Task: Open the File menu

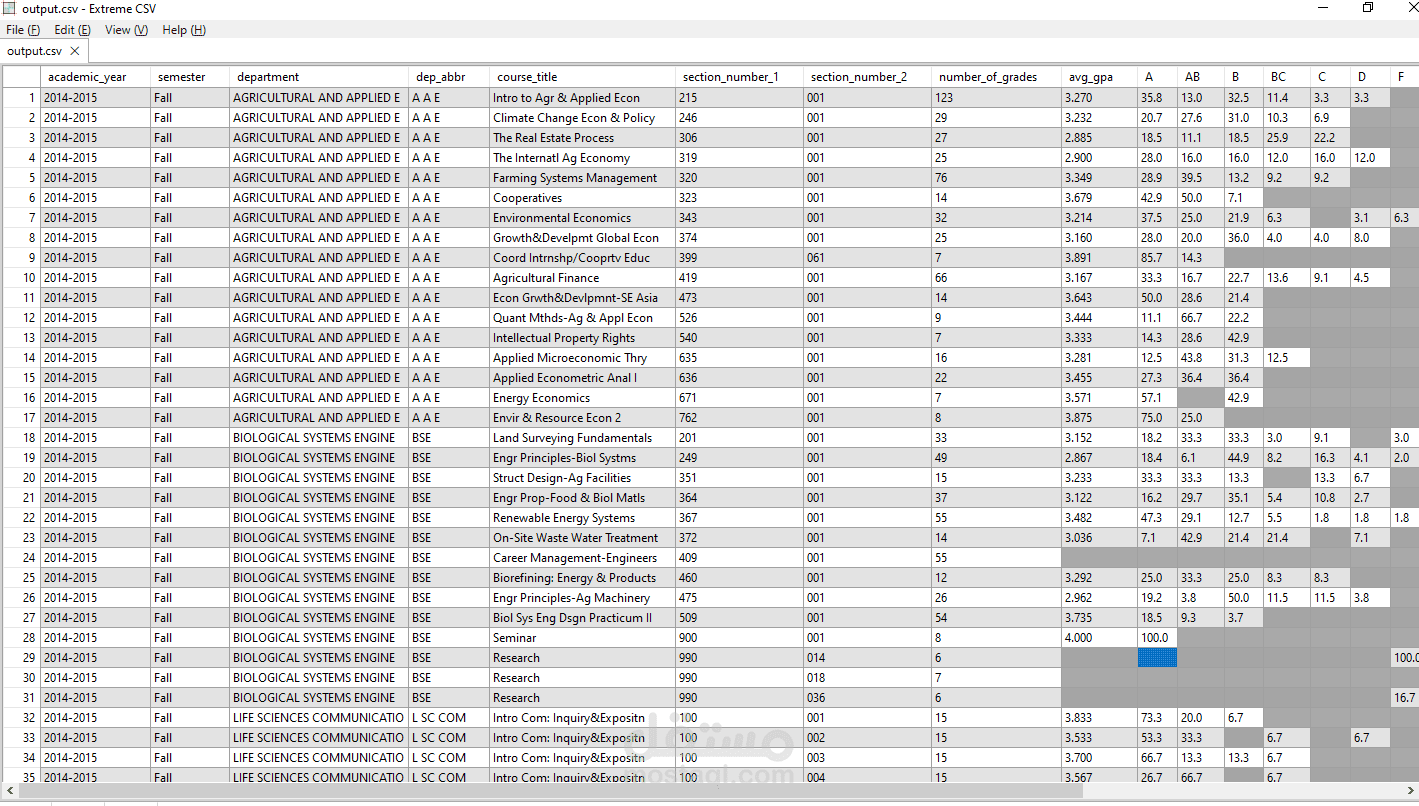Action: tap(23, 30)
